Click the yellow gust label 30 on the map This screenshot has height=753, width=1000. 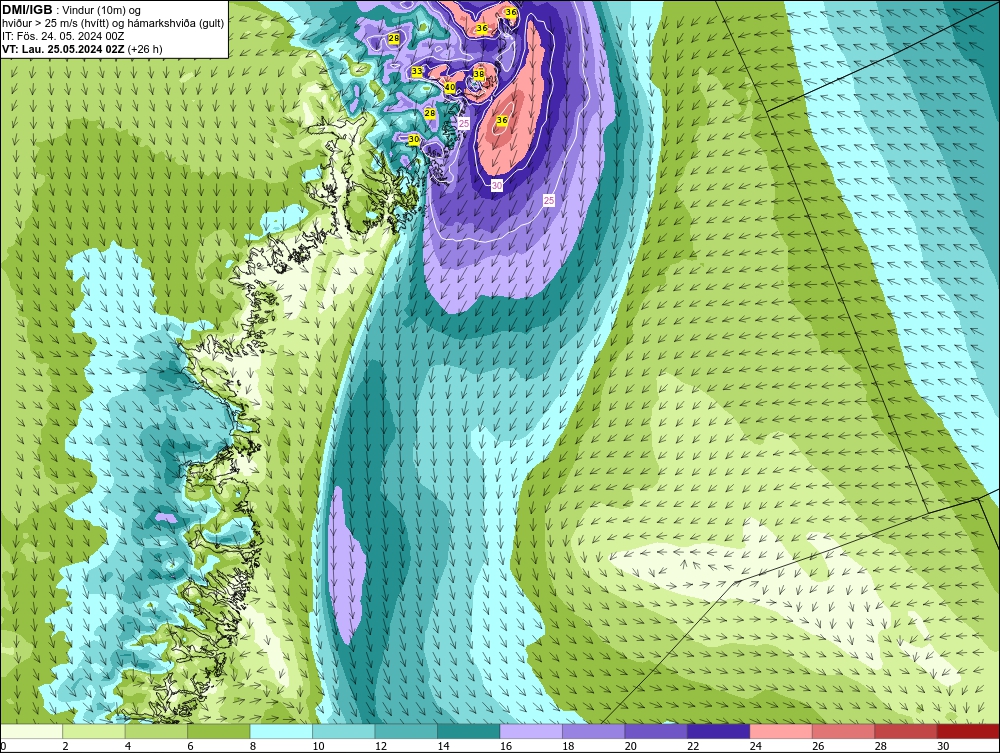pos(414,139)
